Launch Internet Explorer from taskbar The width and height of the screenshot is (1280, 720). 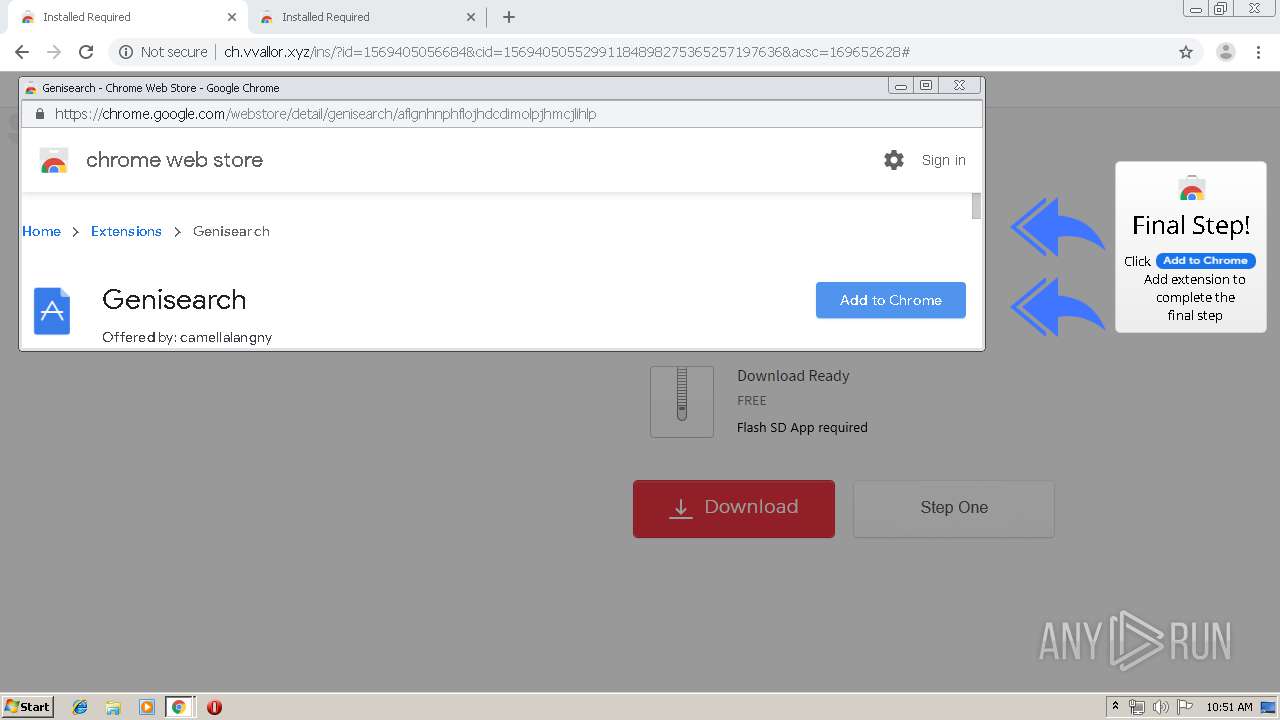pyautogui.click(x=80, y=707)
